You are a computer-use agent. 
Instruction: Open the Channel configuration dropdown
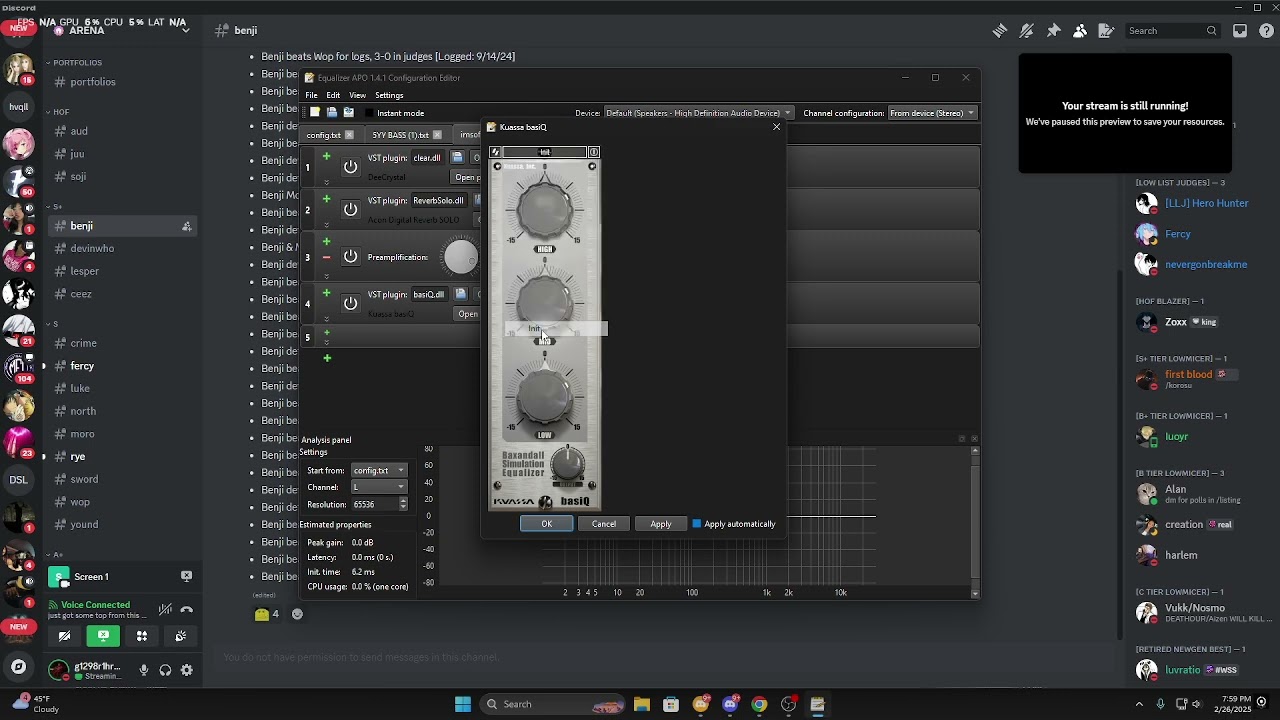coord(932,113)
